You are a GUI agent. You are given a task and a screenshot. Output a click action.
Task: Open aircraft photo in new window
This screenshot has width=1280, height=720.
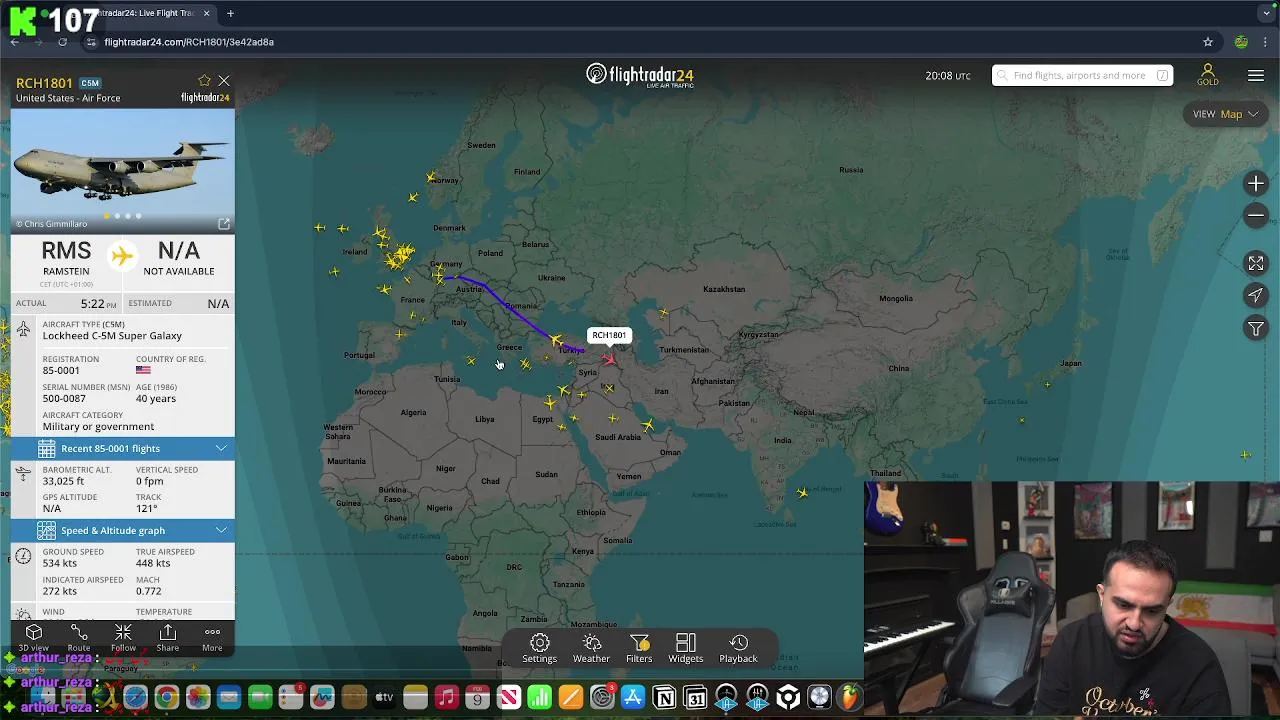(224, 223)
